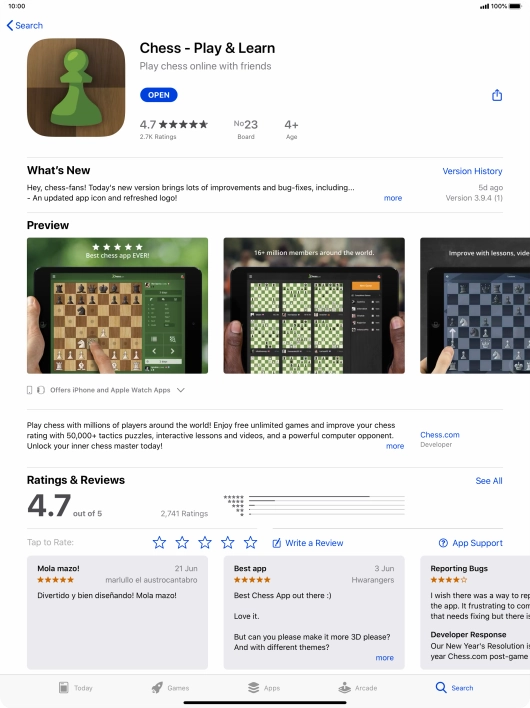
Task: Open Version History
Action: [472, 171]
